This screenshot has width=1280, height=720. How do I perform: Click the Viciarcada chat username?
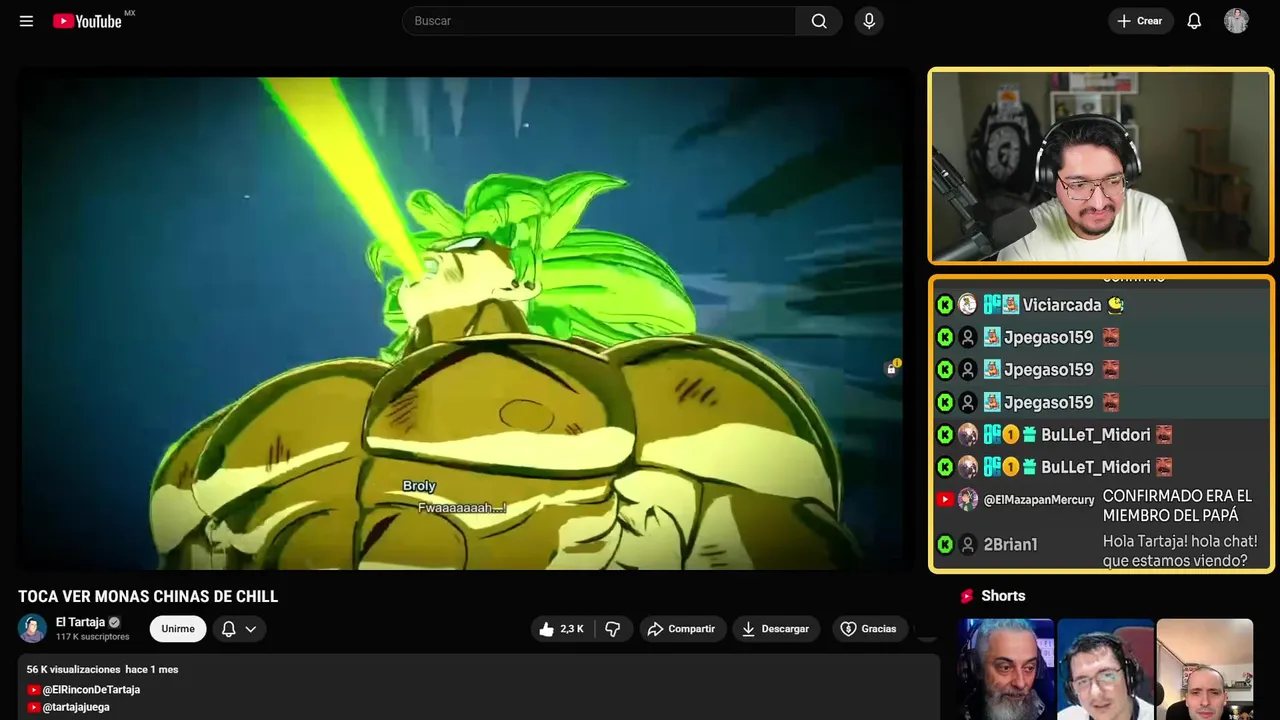[1061, 305]
